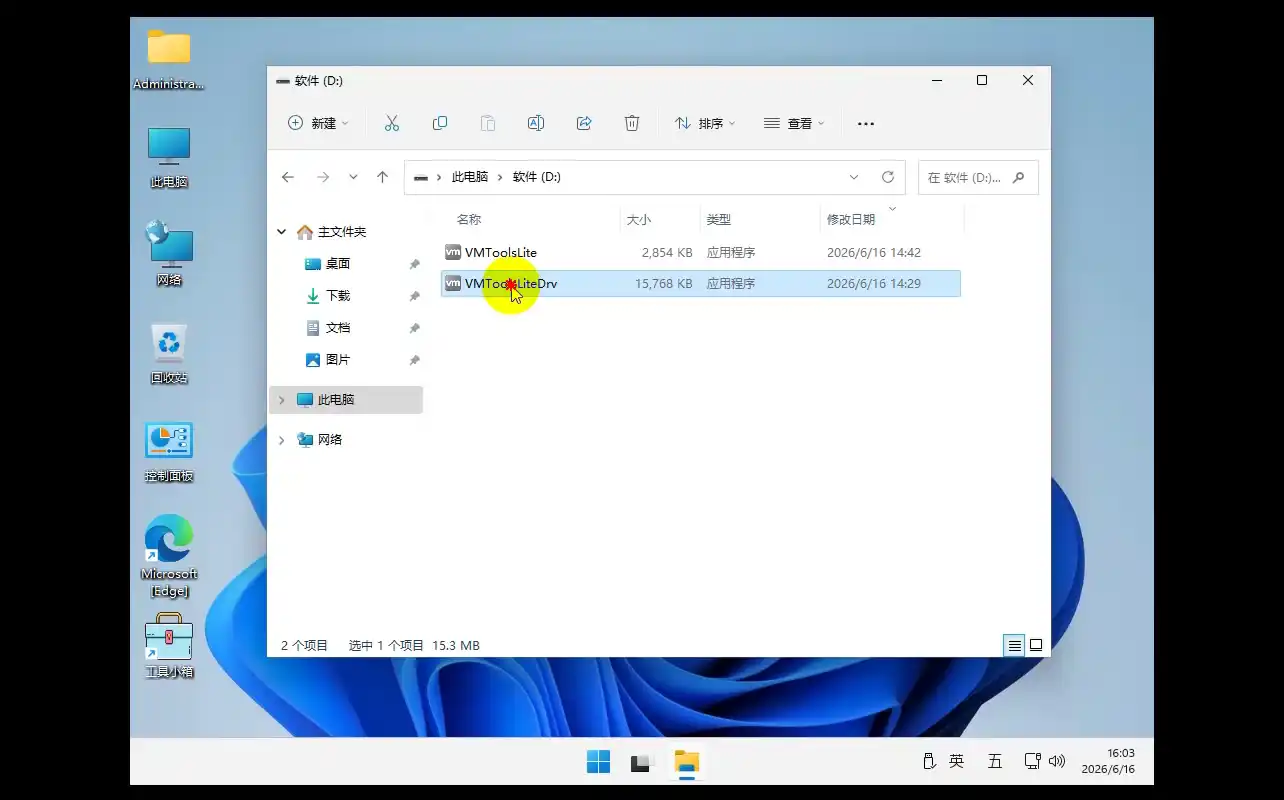Click 软件 (D:) in the address breadcrumb
The image size is (1284, 800).
(537, 177)
